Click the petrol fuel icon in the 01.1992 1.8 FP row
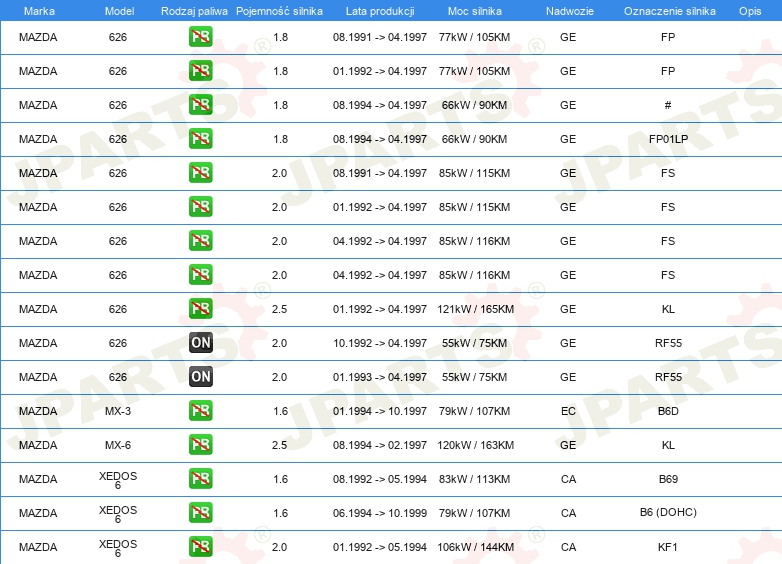The image size is (782, 564). [x=200, y=70]
